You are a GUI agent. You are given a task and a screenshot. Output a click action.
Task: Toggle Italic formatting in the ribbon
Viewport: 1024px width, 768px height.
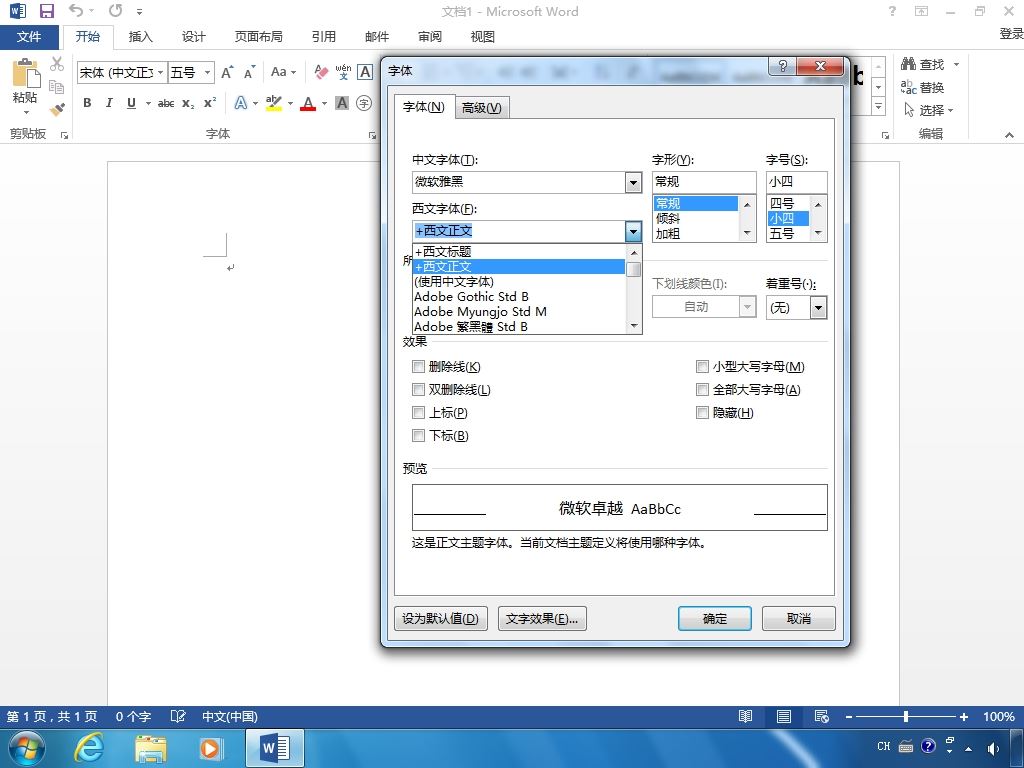tap(109, 103)
